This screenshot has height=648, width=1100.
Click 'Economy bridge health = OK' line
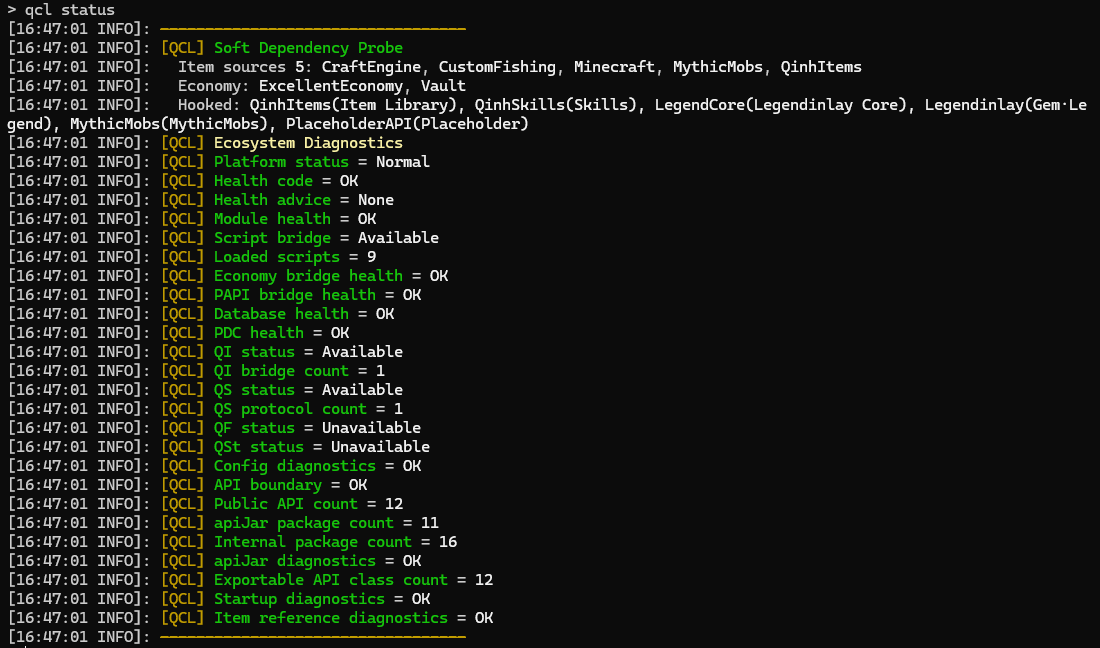331,275
